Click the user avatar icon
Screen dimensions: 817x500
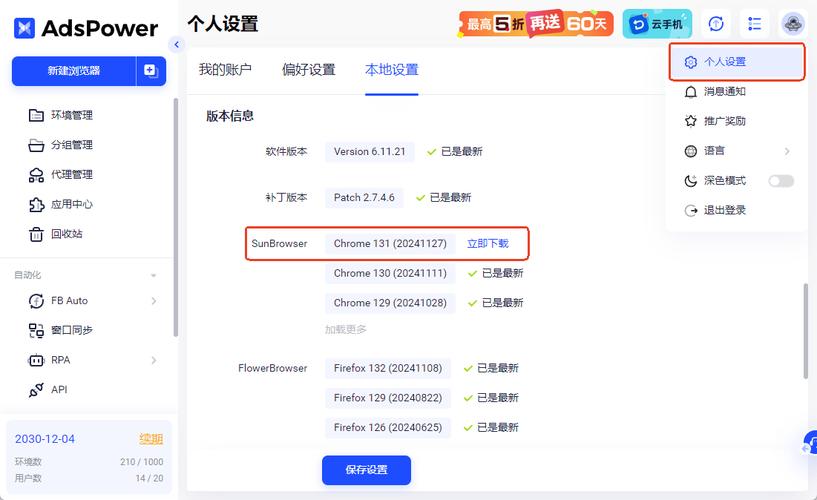tap(793, 23)
